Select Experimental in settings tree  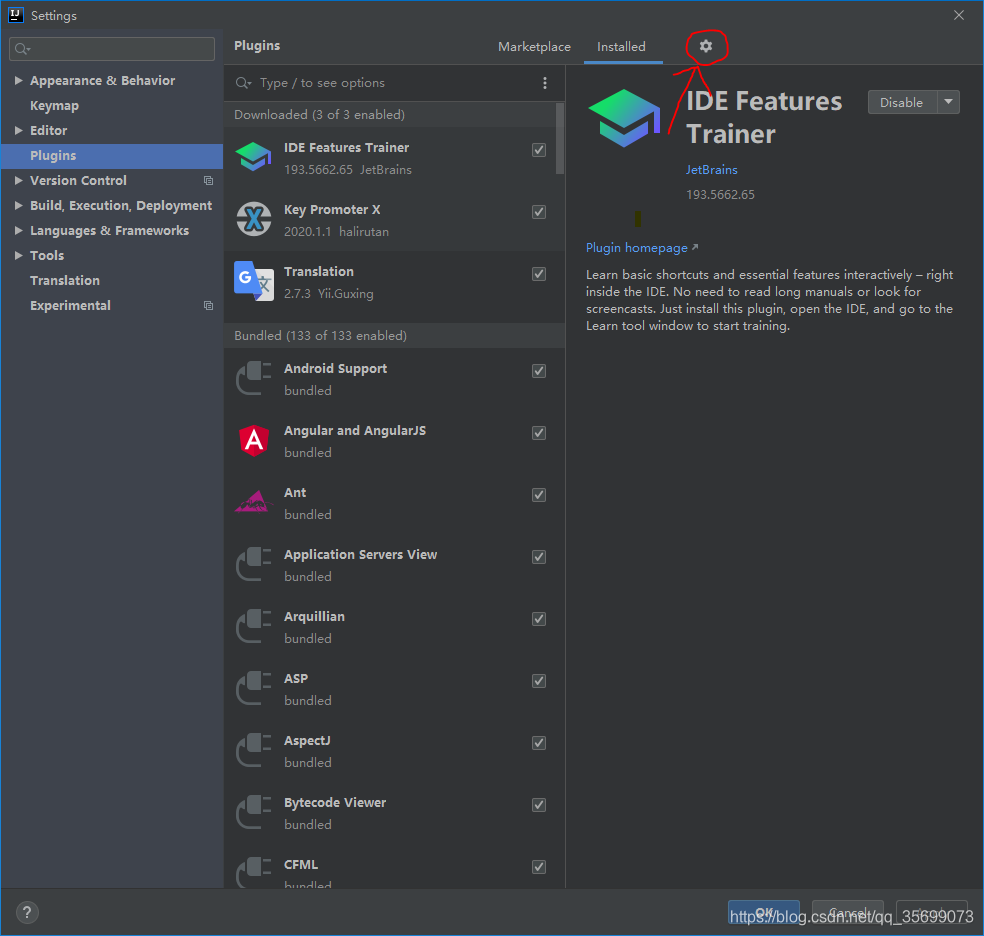tap(70, 306)
